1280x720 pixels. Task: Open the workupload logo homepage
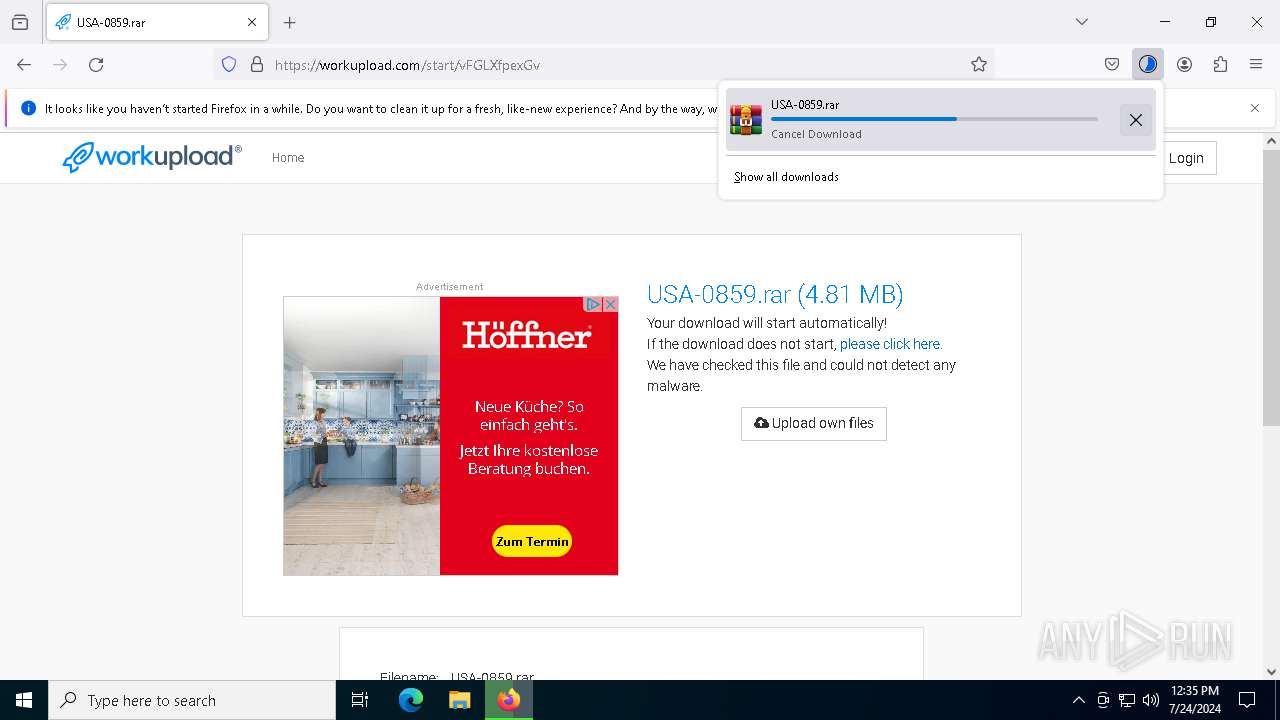click(152, 157)
